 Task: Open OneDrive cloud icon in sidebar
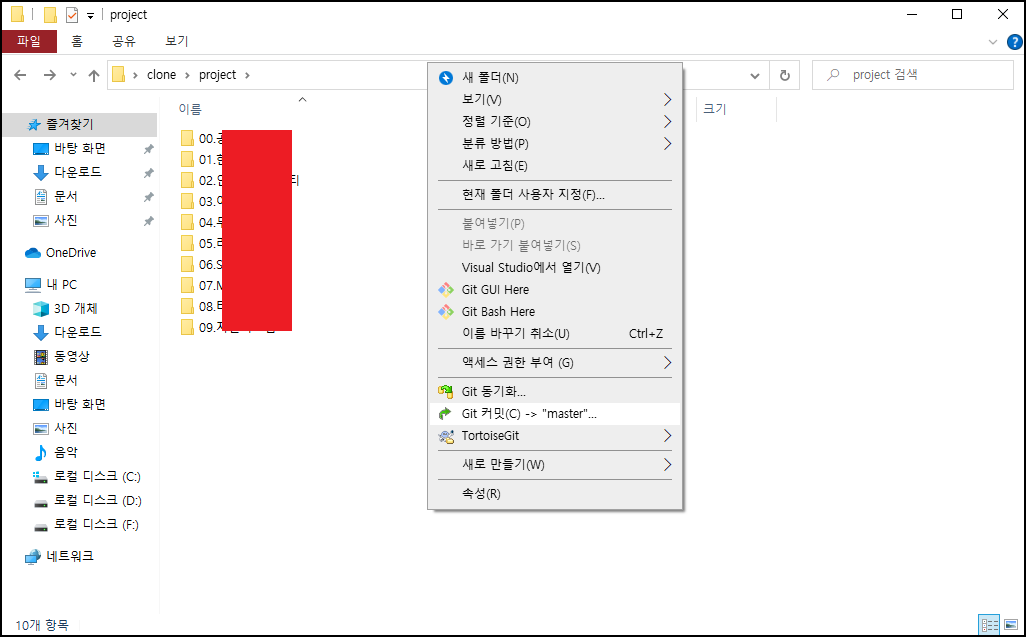pos(33,252)
